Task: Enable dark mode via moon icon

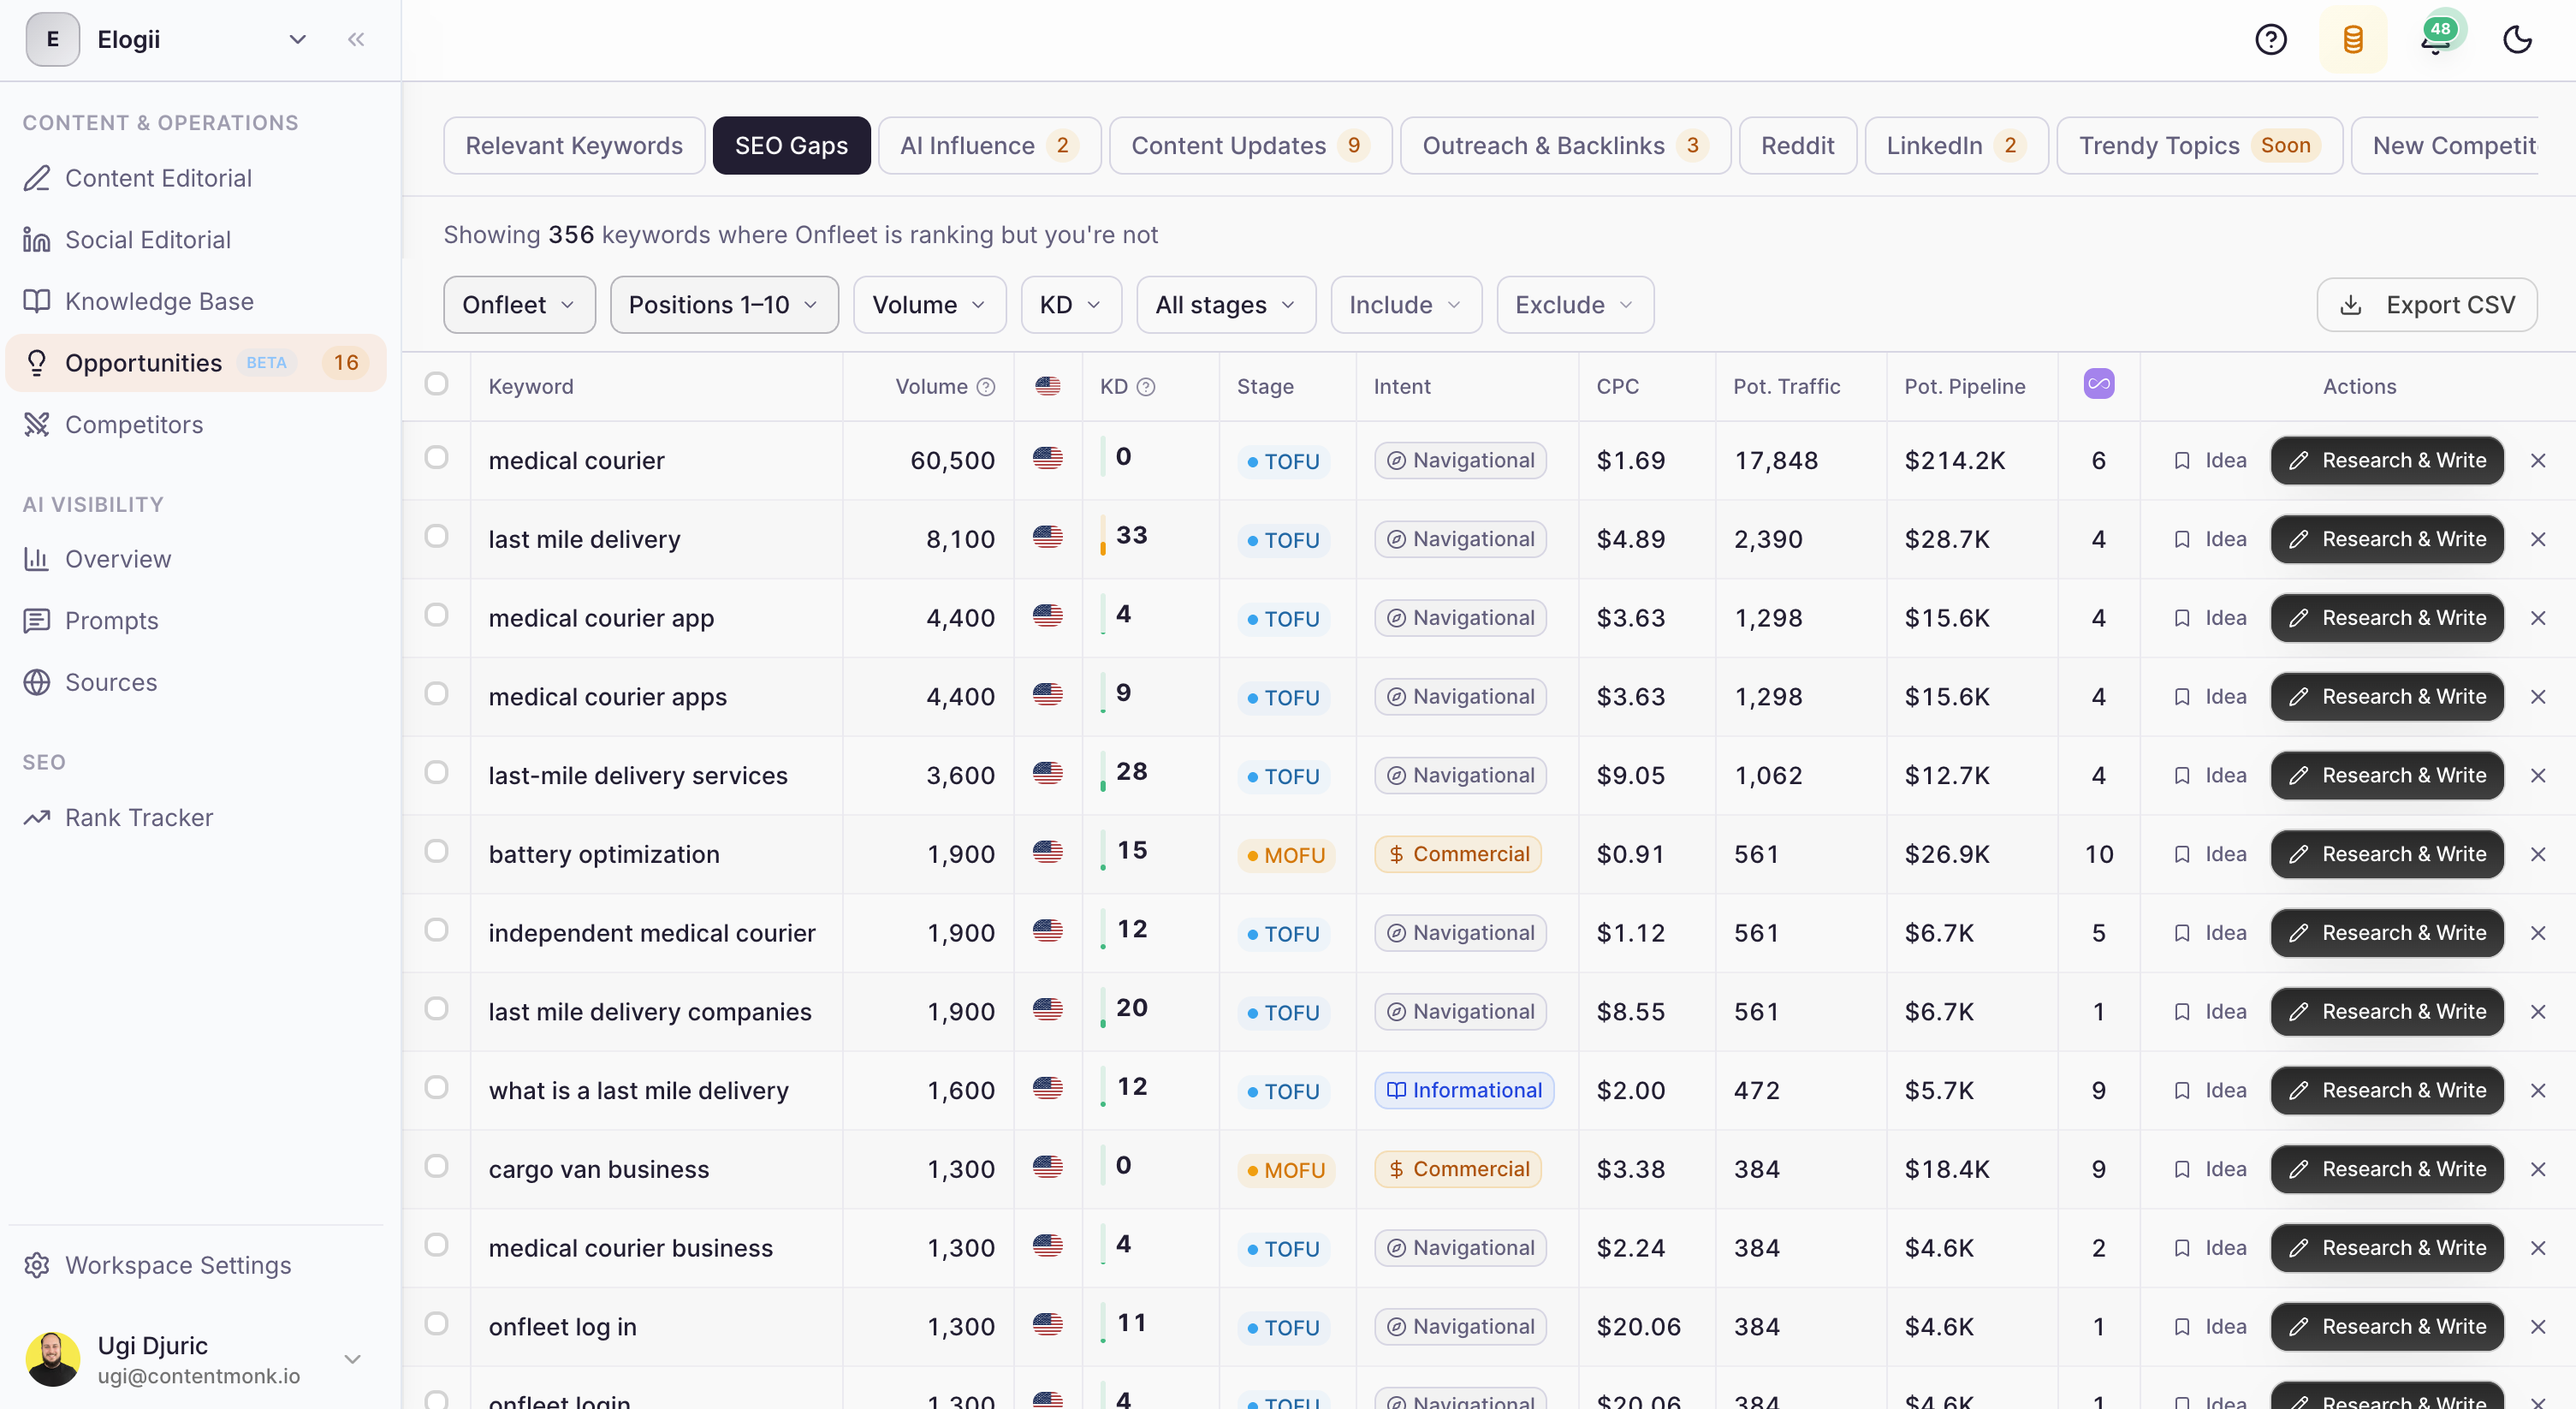Action: [2517, 39]
